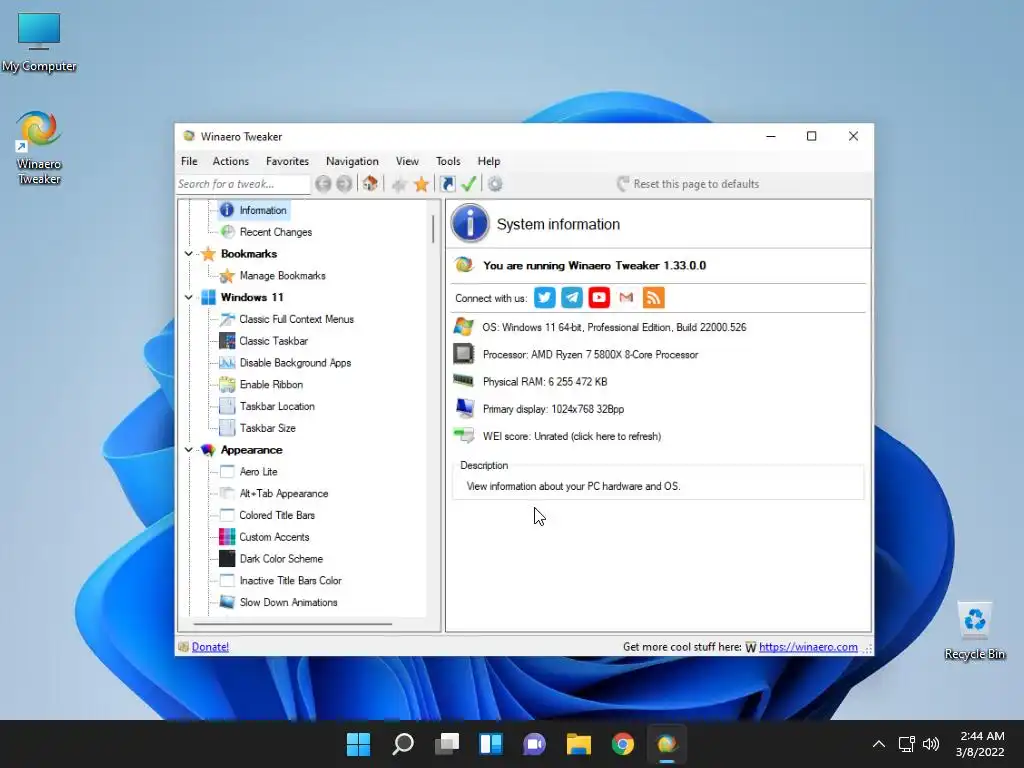
Task: Click the forward navigation arrow in toolbar
Action: (x=344, y=184)
